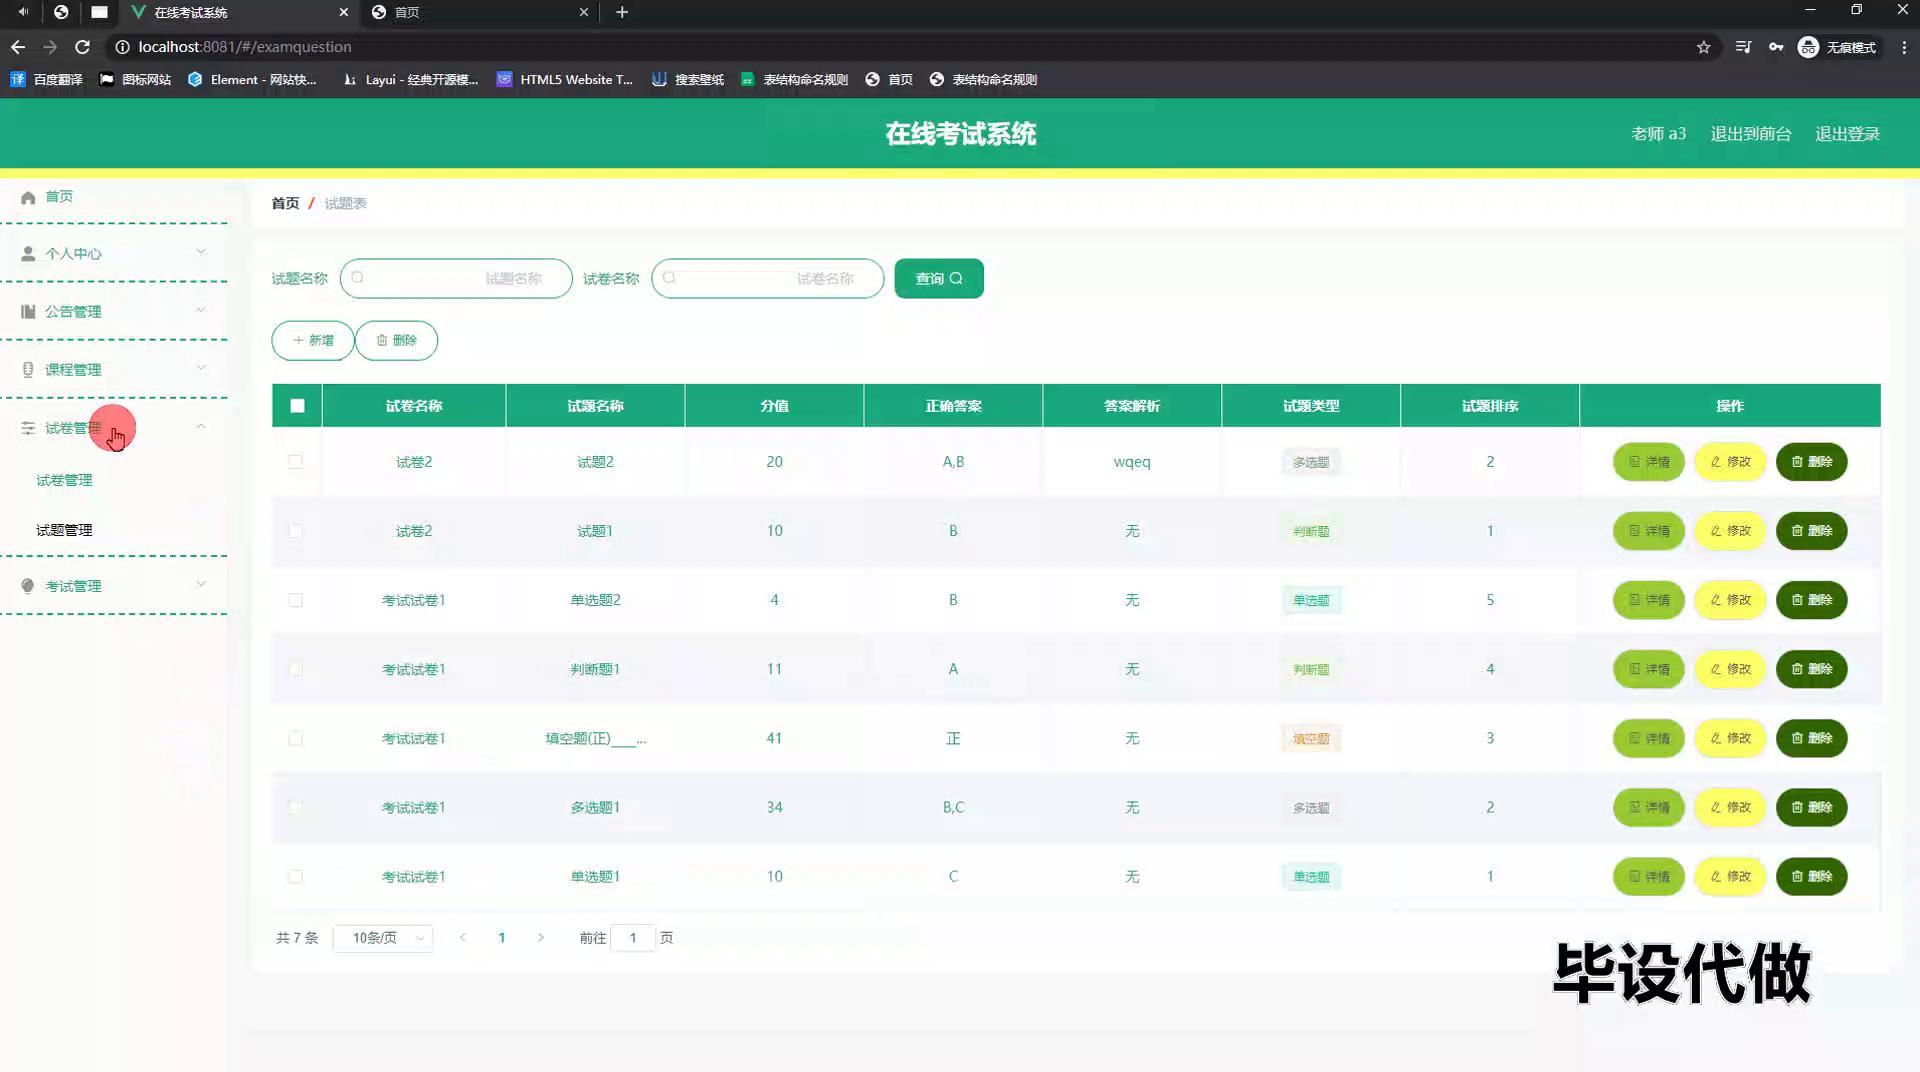Collapse the 试卷管理 sidebar section

point(113,428)
